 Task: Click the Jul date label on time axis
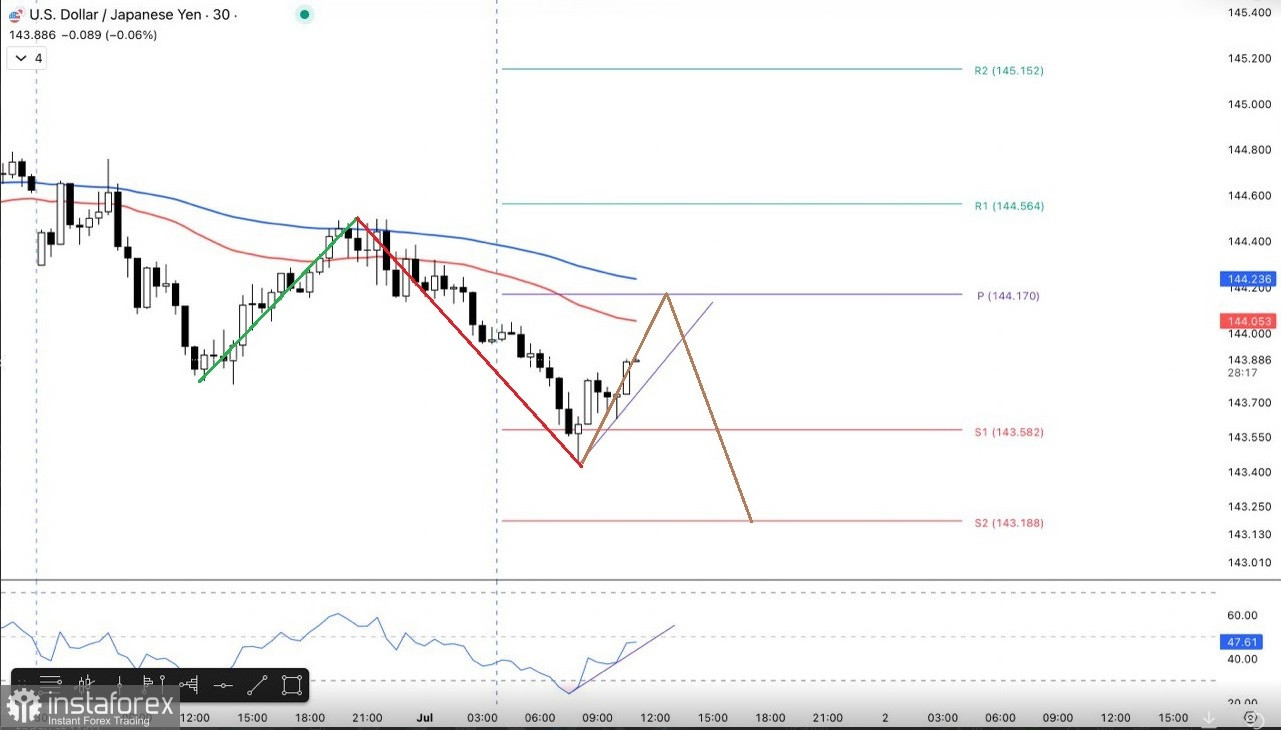pos(424,718)
